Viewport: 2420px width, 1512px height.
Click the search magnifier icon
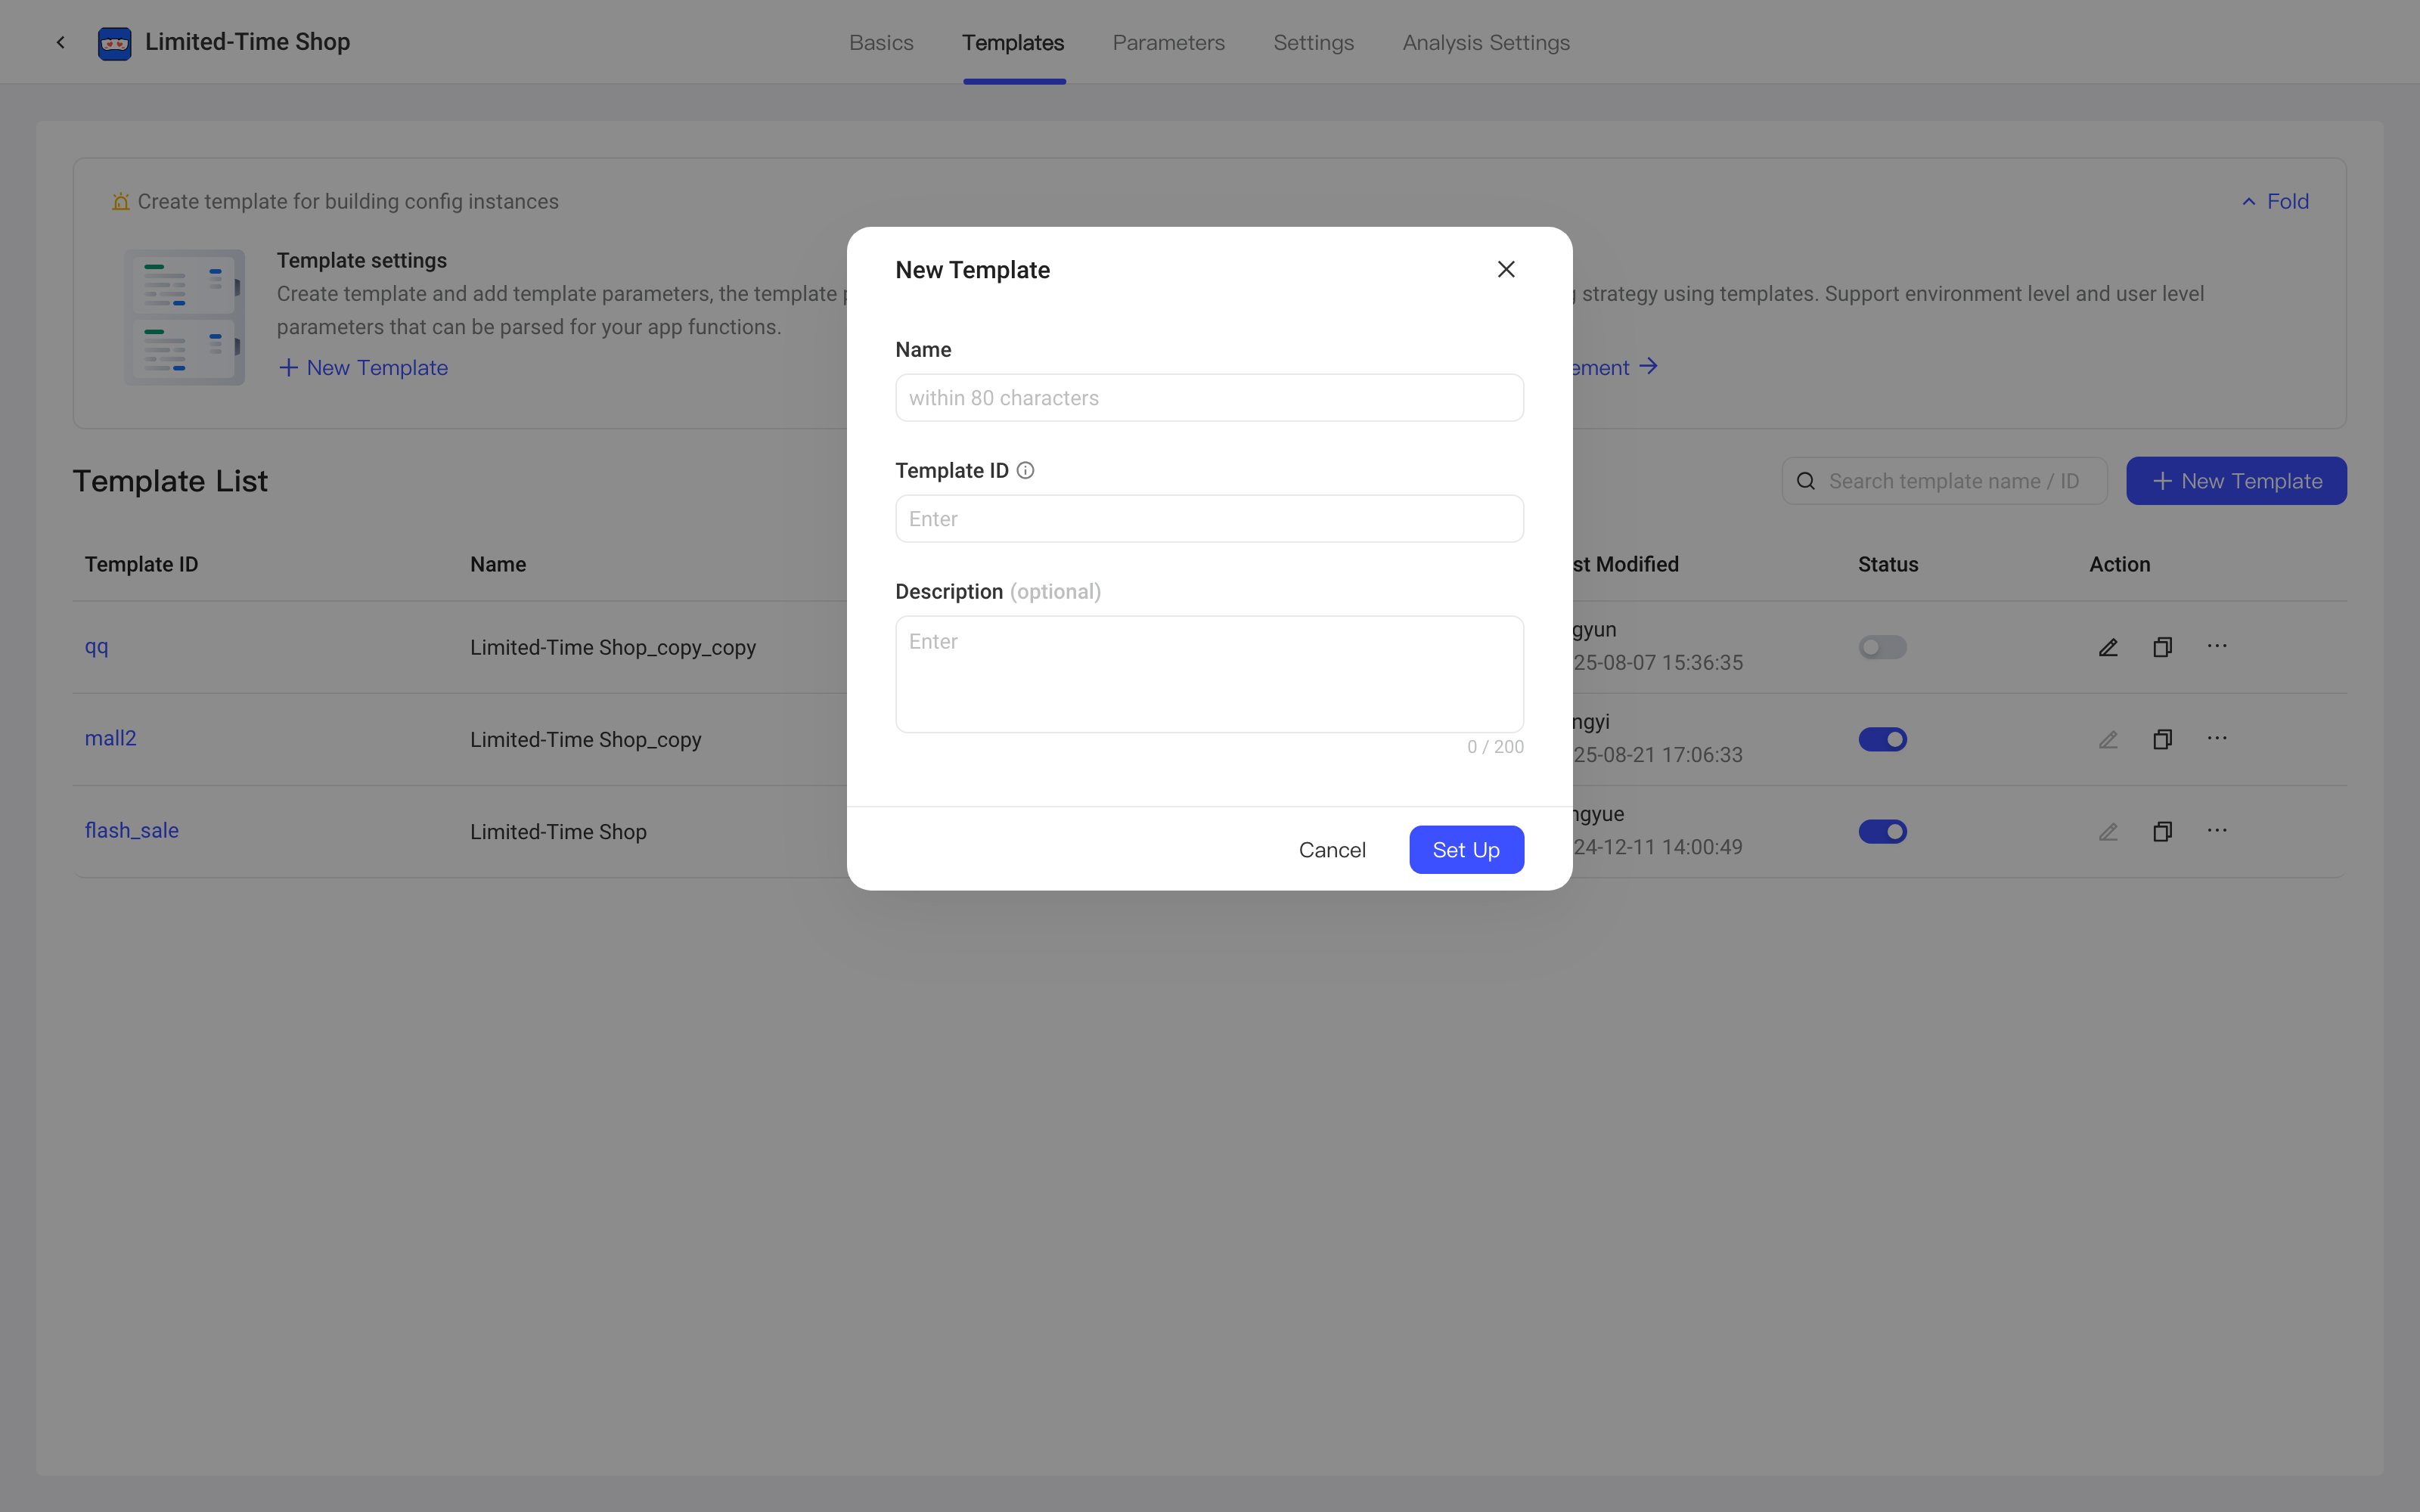click(1806, 481)
